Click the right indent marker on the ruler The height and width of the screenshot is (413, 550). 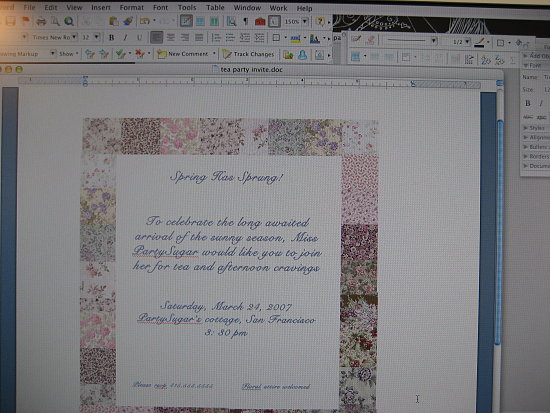coord(413,84)
